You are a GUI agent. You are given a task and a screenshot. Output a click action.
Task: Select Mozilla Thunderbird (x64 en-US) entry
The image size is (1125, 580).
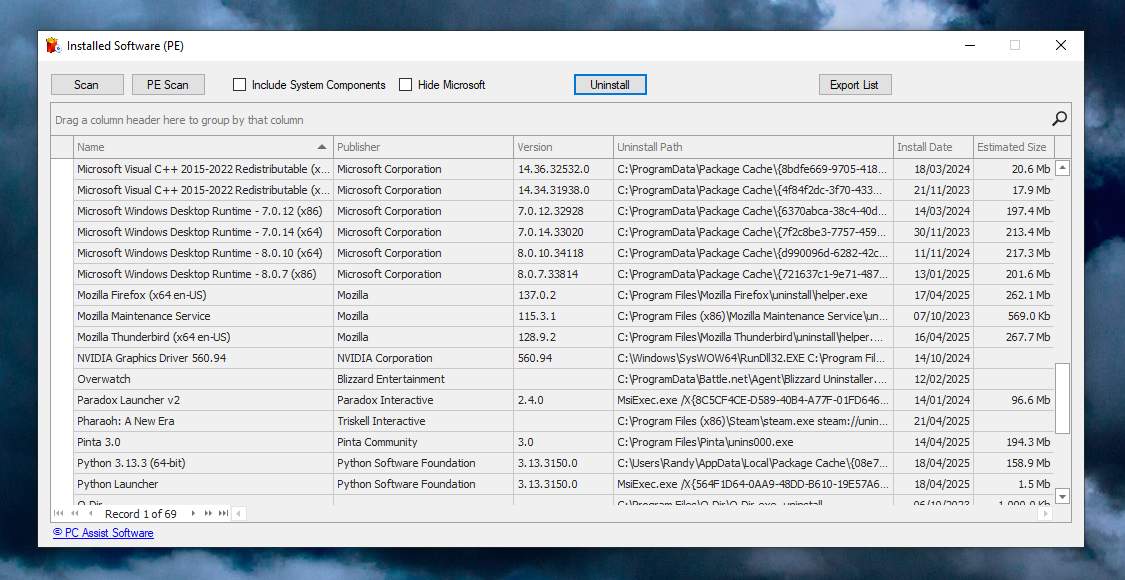click(x=564, y=337)
